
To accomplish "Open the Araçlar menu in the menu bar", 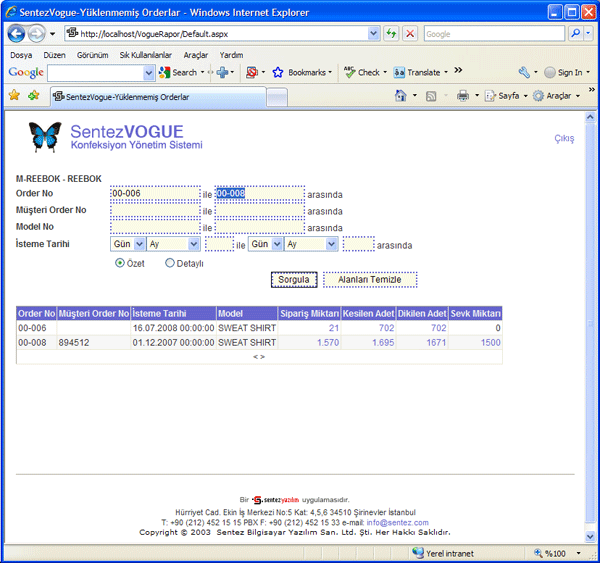I will pos(196,55).
